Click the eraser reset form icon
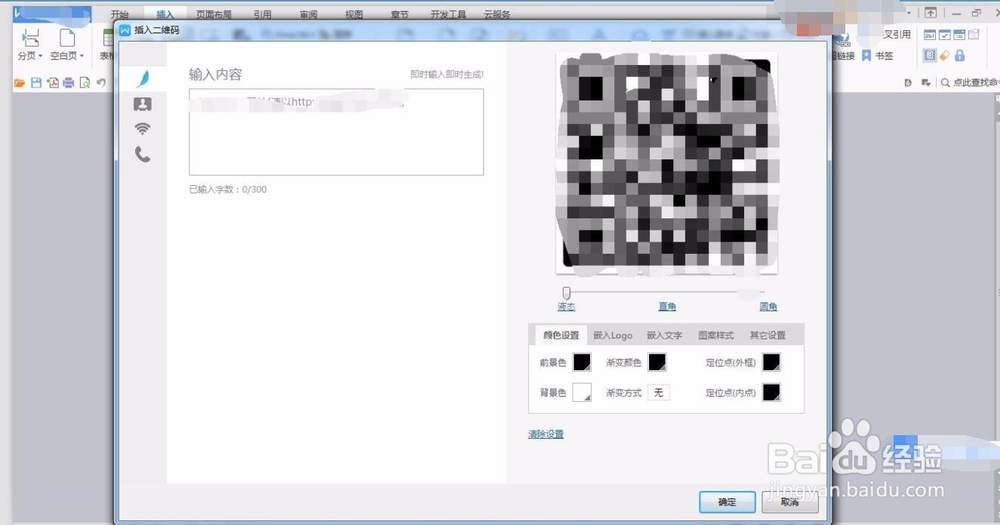The height and width of the screenshot is (525, 1000). (945, 55)
